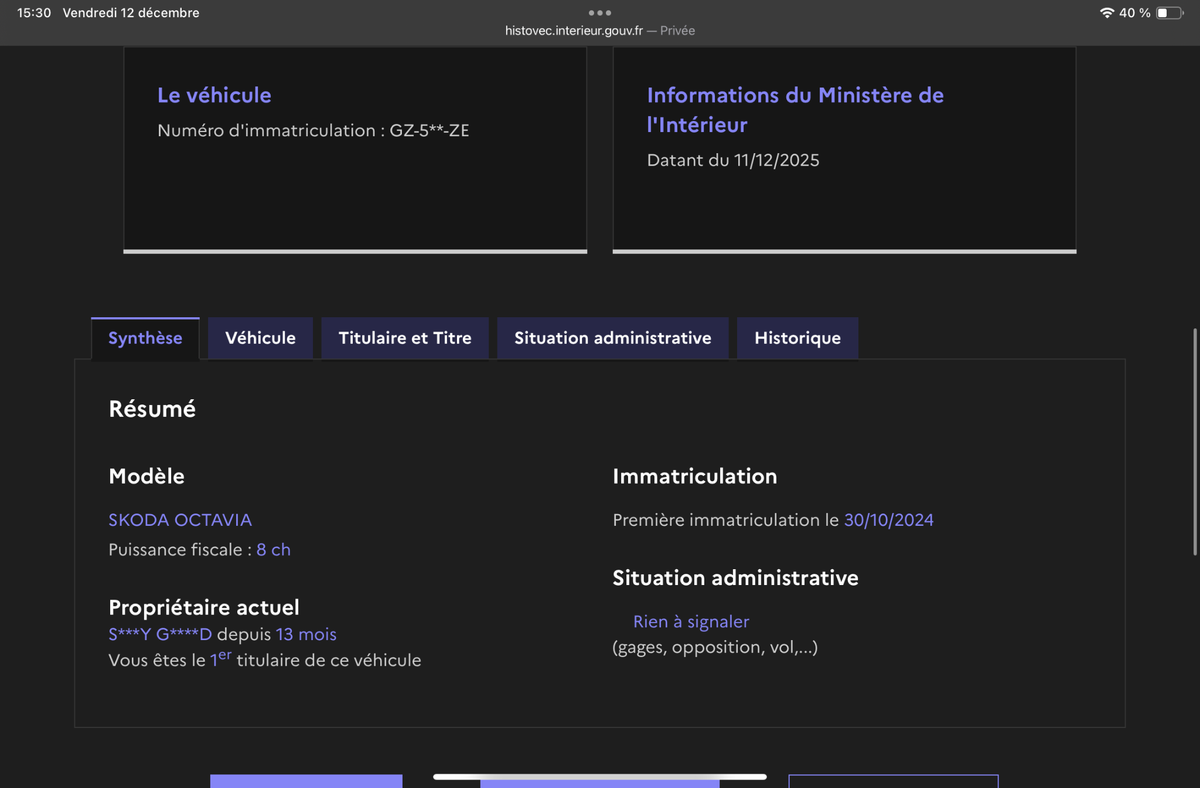Click the SKODA OCTAVIA model text
Image resolution: width=1200 pixels, height=788 pixels.
180,520
